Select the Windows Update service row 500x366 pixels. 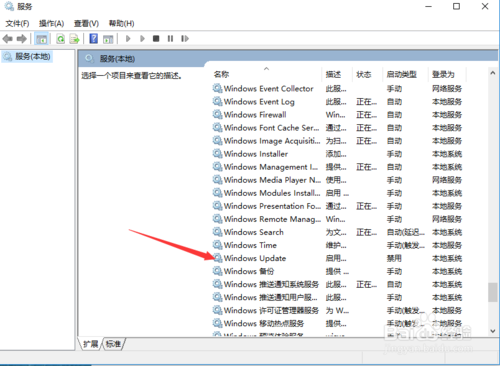point(337,258)
